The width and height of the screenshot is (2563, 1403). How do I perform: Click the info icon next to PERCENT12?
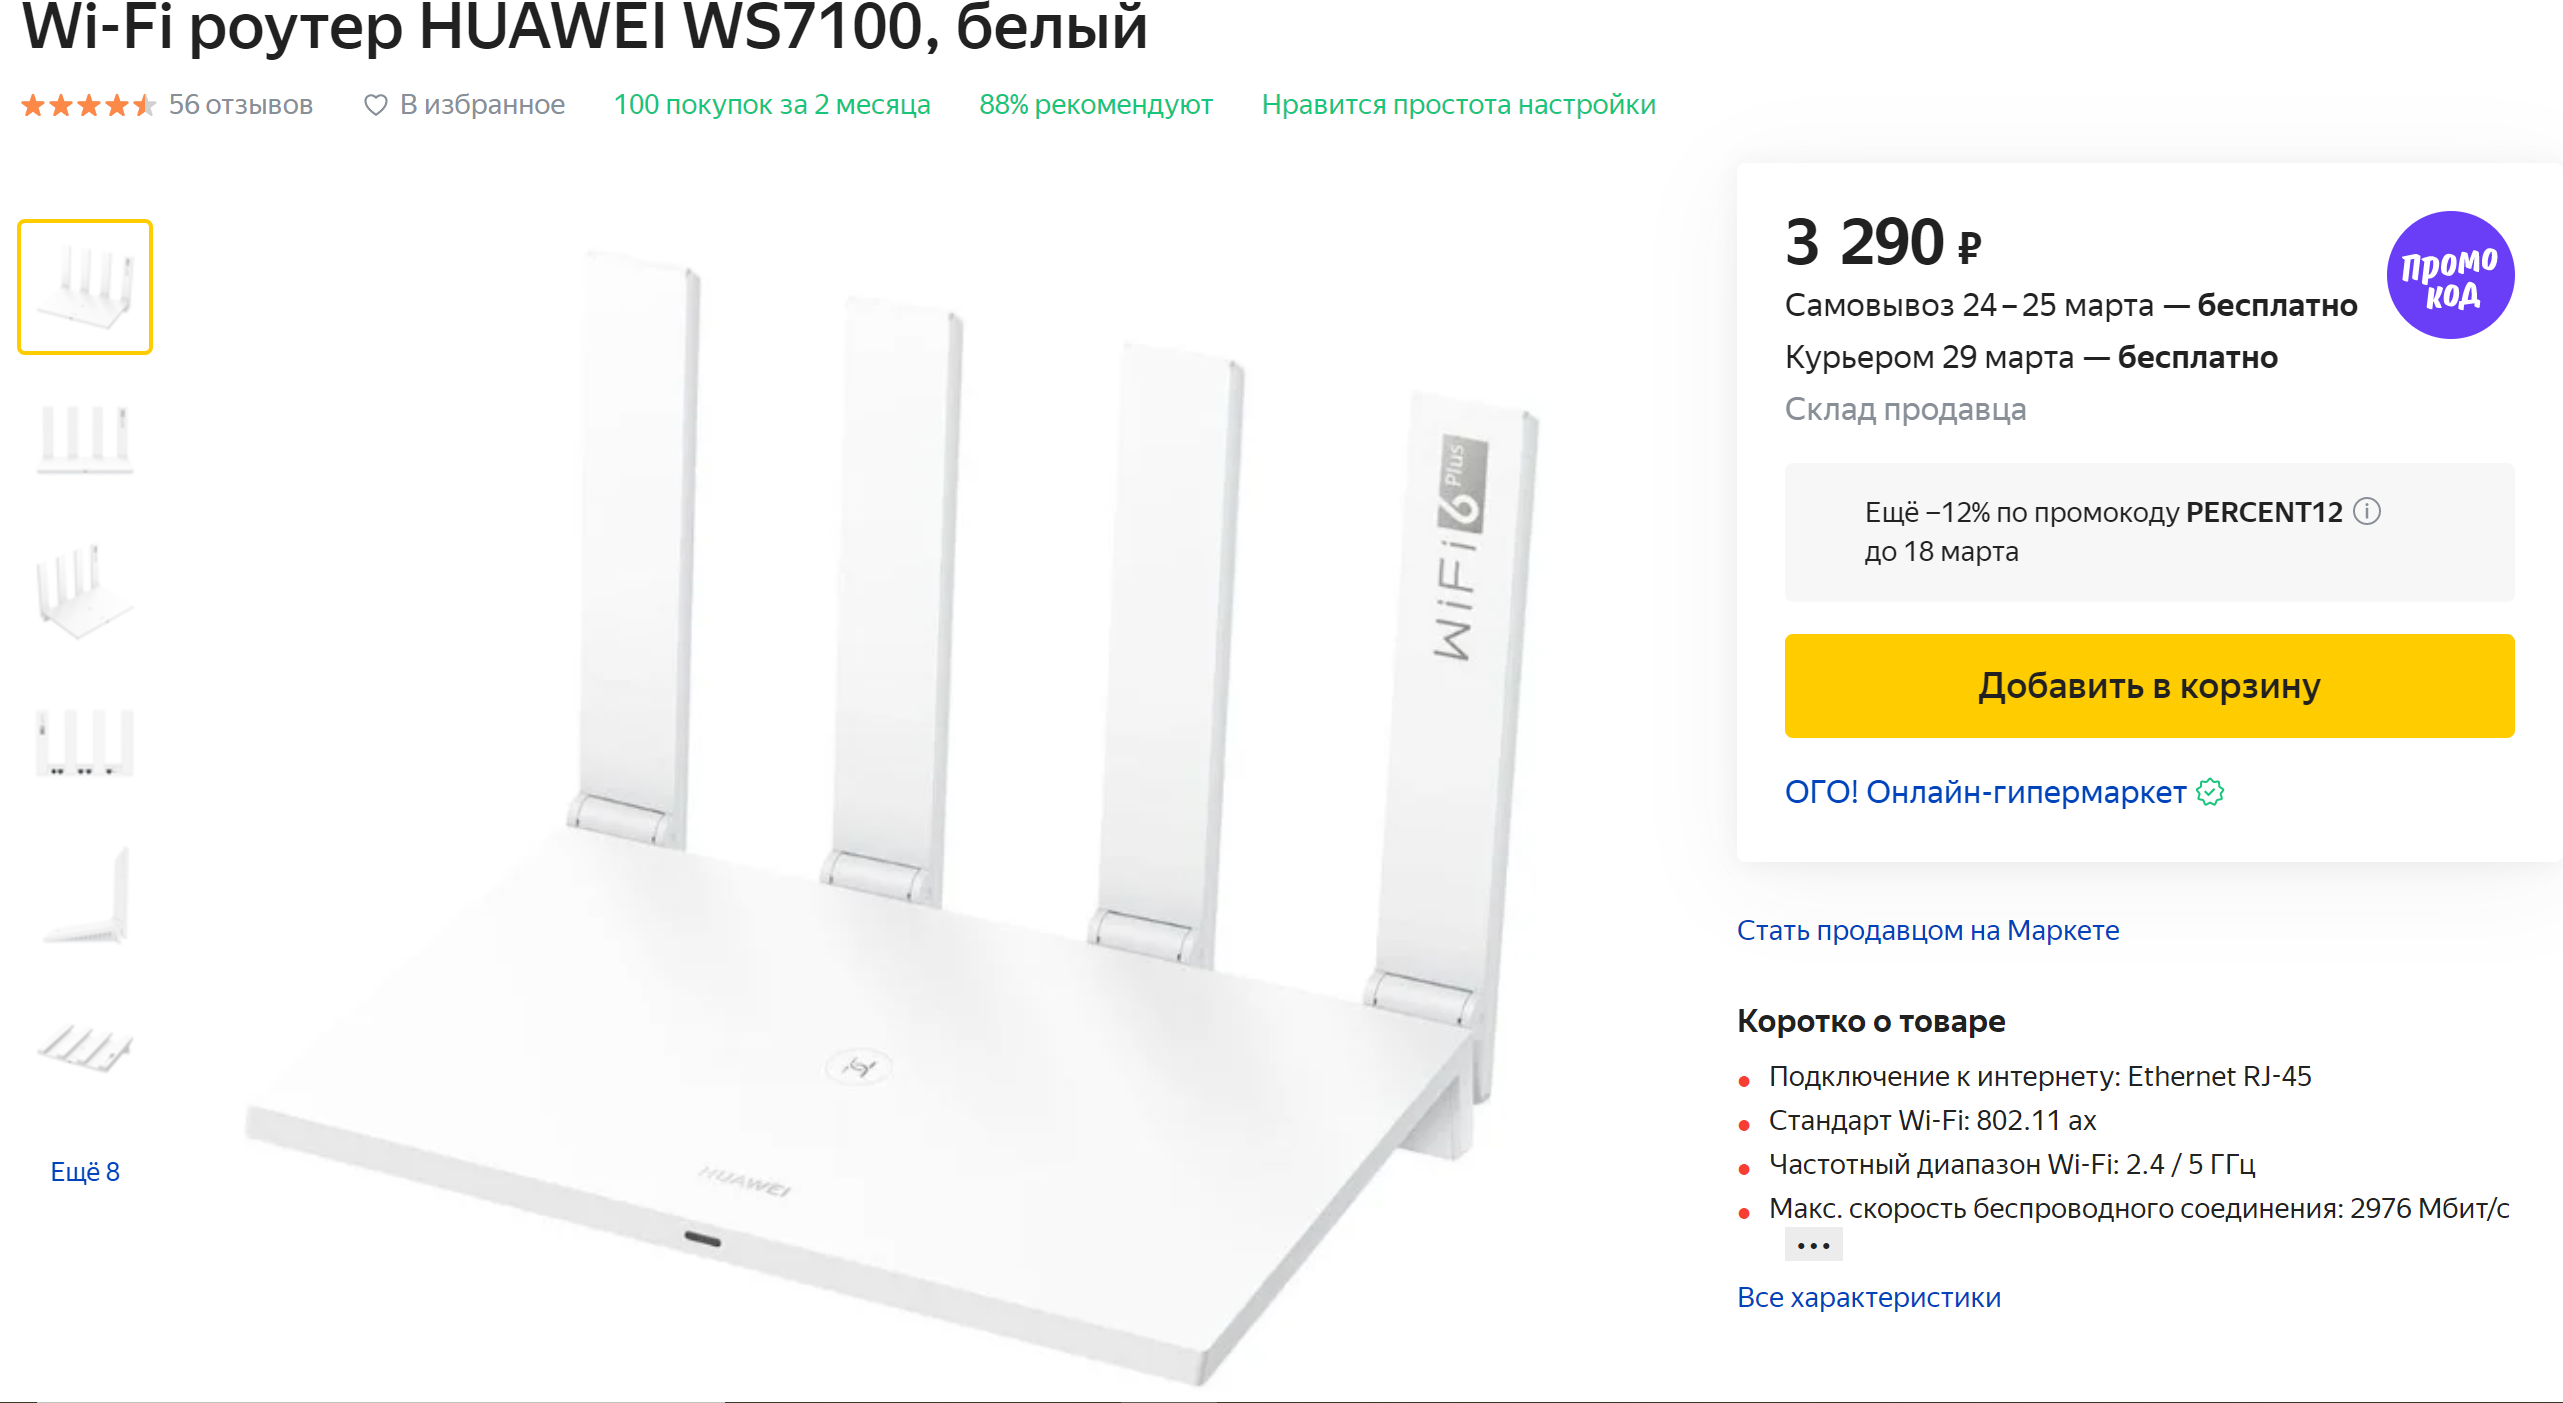pos(2367,512)
